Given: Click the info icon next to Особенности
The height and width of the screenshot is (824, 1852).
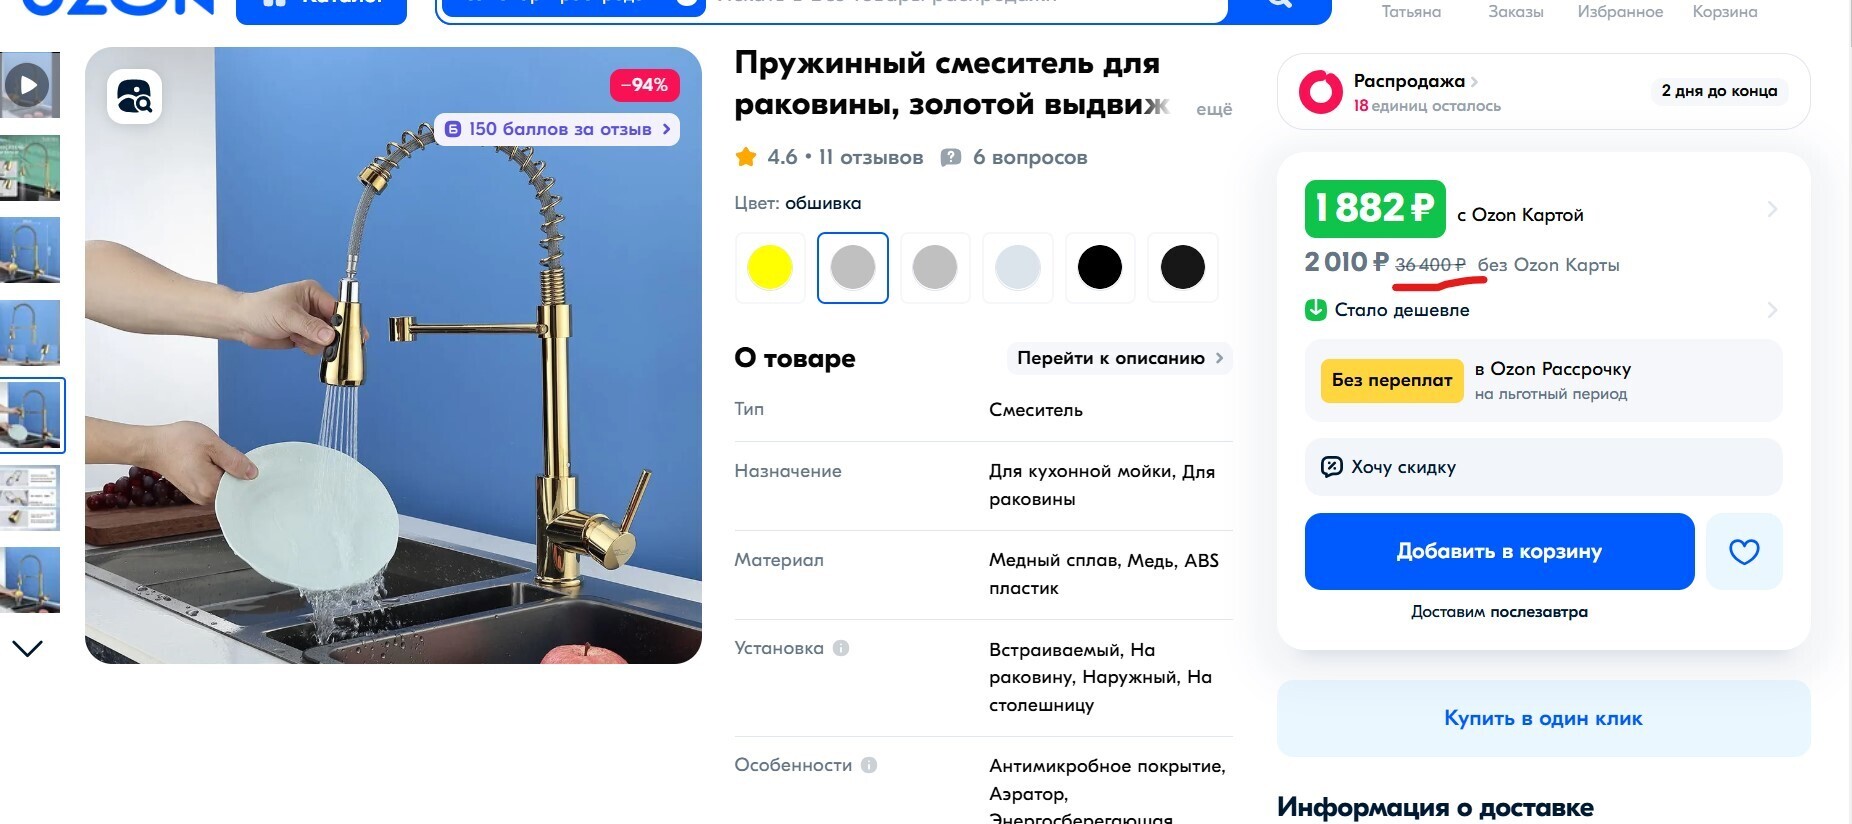Looking at the screenshot, I should (x=869, y=765).
